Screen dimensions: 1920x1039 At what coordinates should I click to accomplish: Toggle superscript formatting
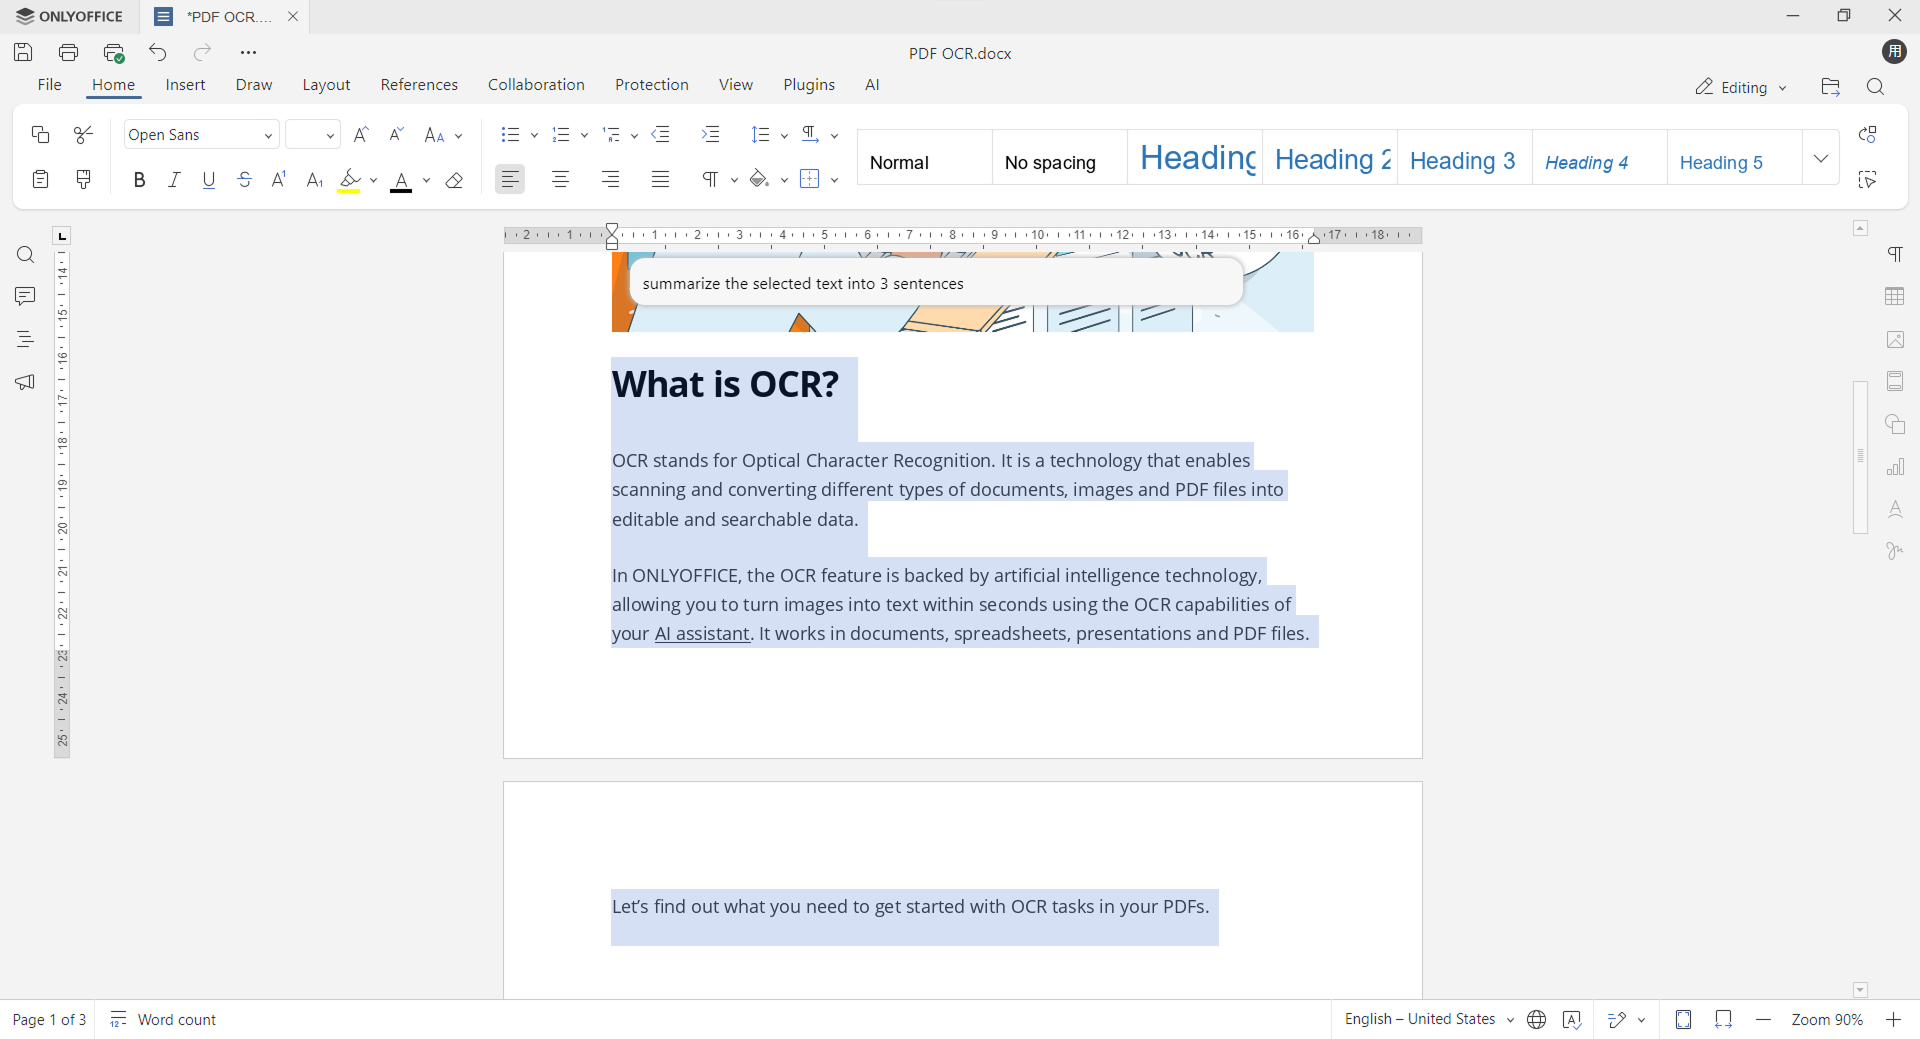click(x=279, y=180)
